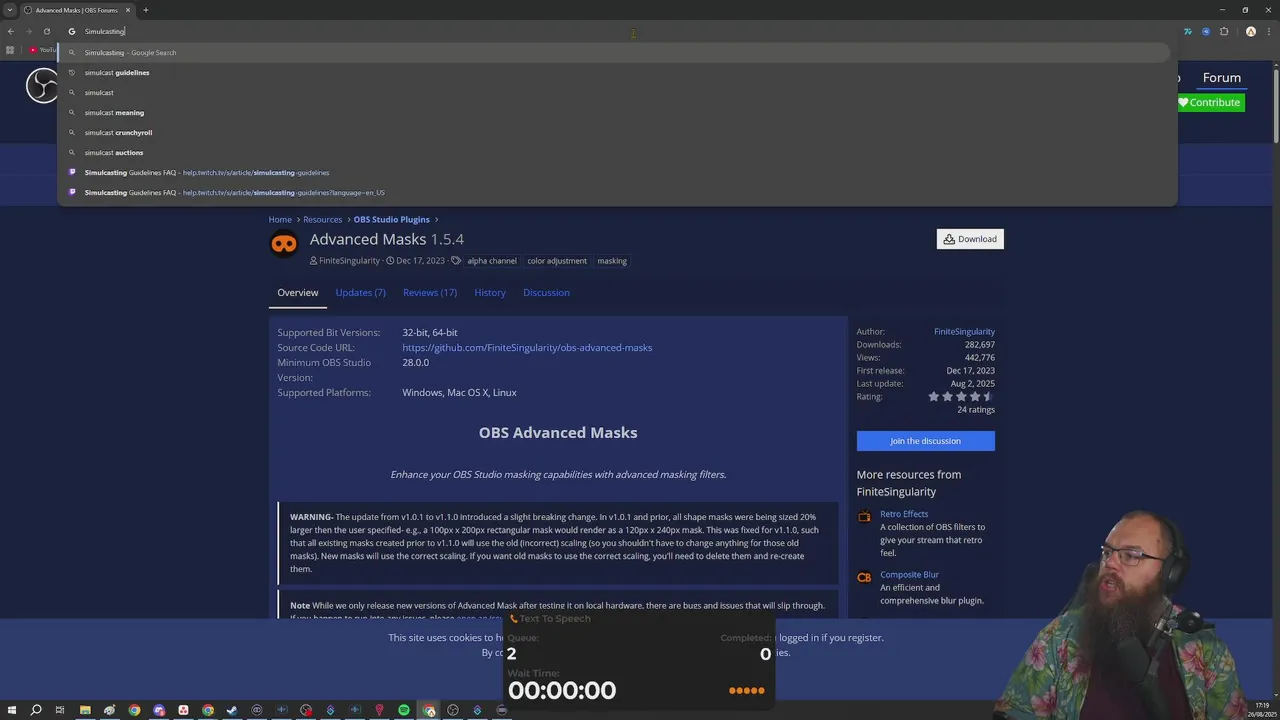
Task: Filter by the 'color adjustment' tag
Action: point(557,261)
